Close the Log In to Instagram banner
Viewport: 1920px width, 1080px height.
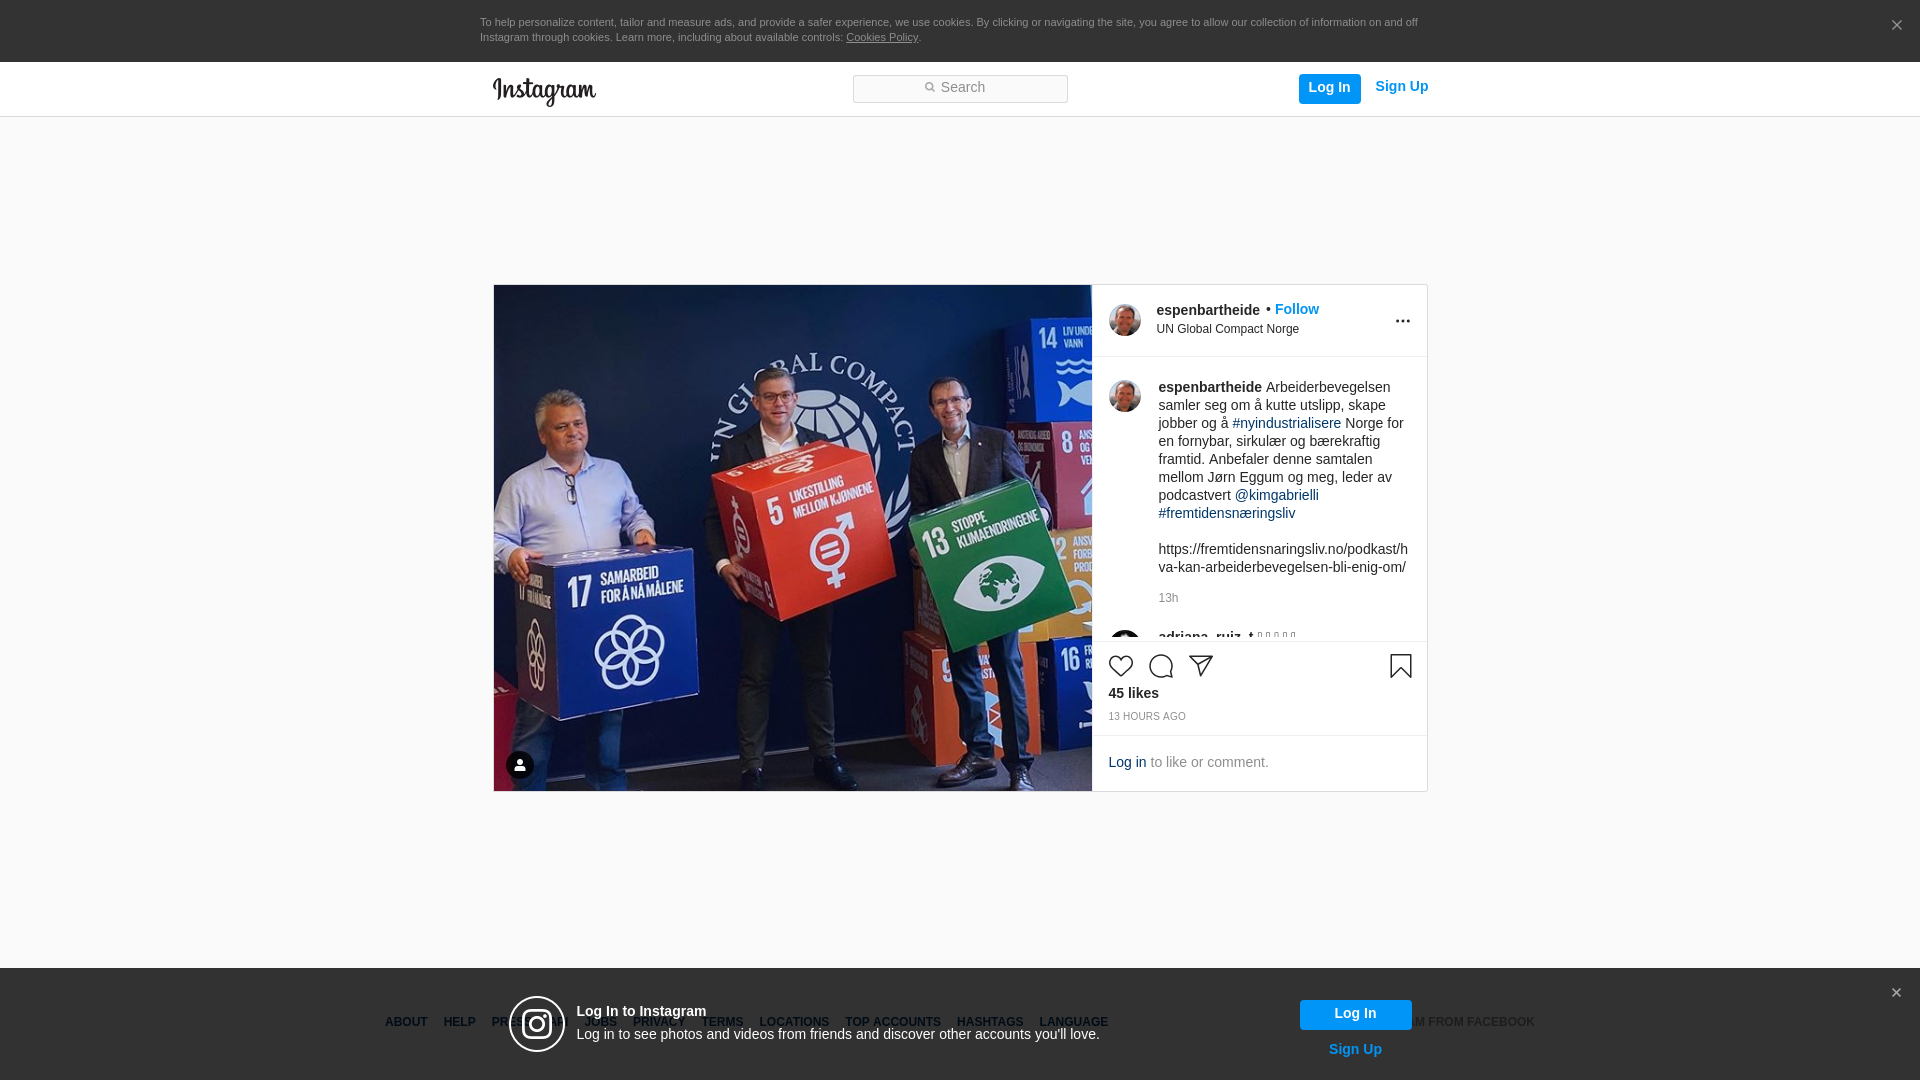[x=1896, y=993]
